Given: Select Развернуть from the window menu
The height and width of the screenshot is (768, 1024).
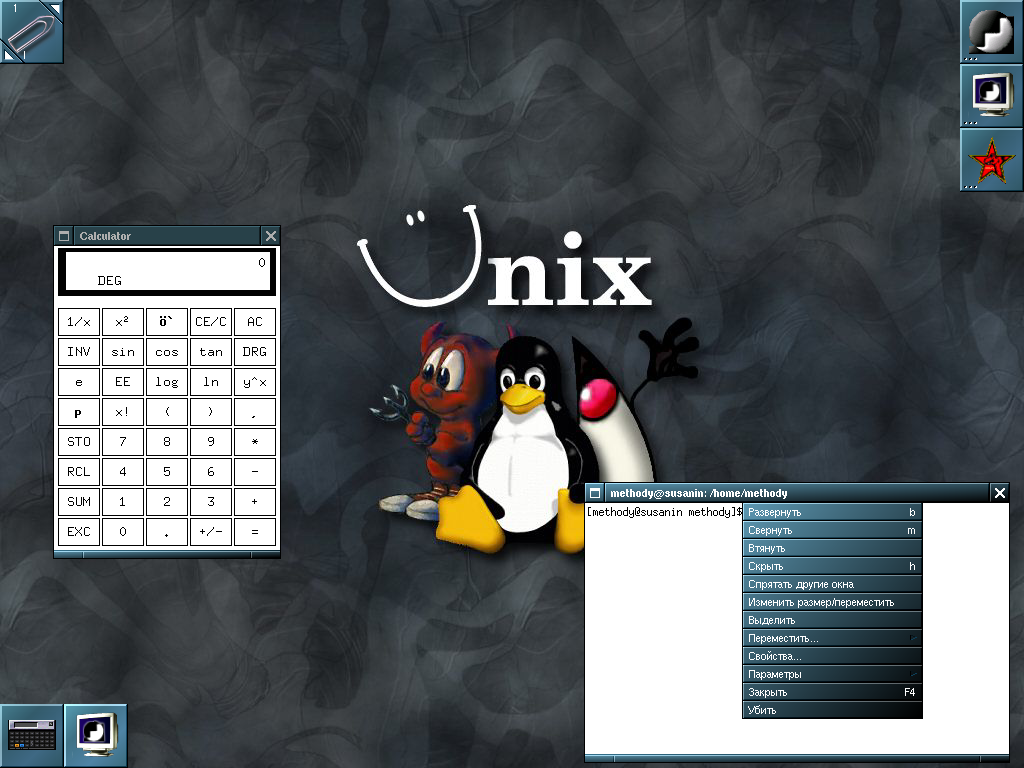Looking at the screenshot, I should [x=830, y=511].
